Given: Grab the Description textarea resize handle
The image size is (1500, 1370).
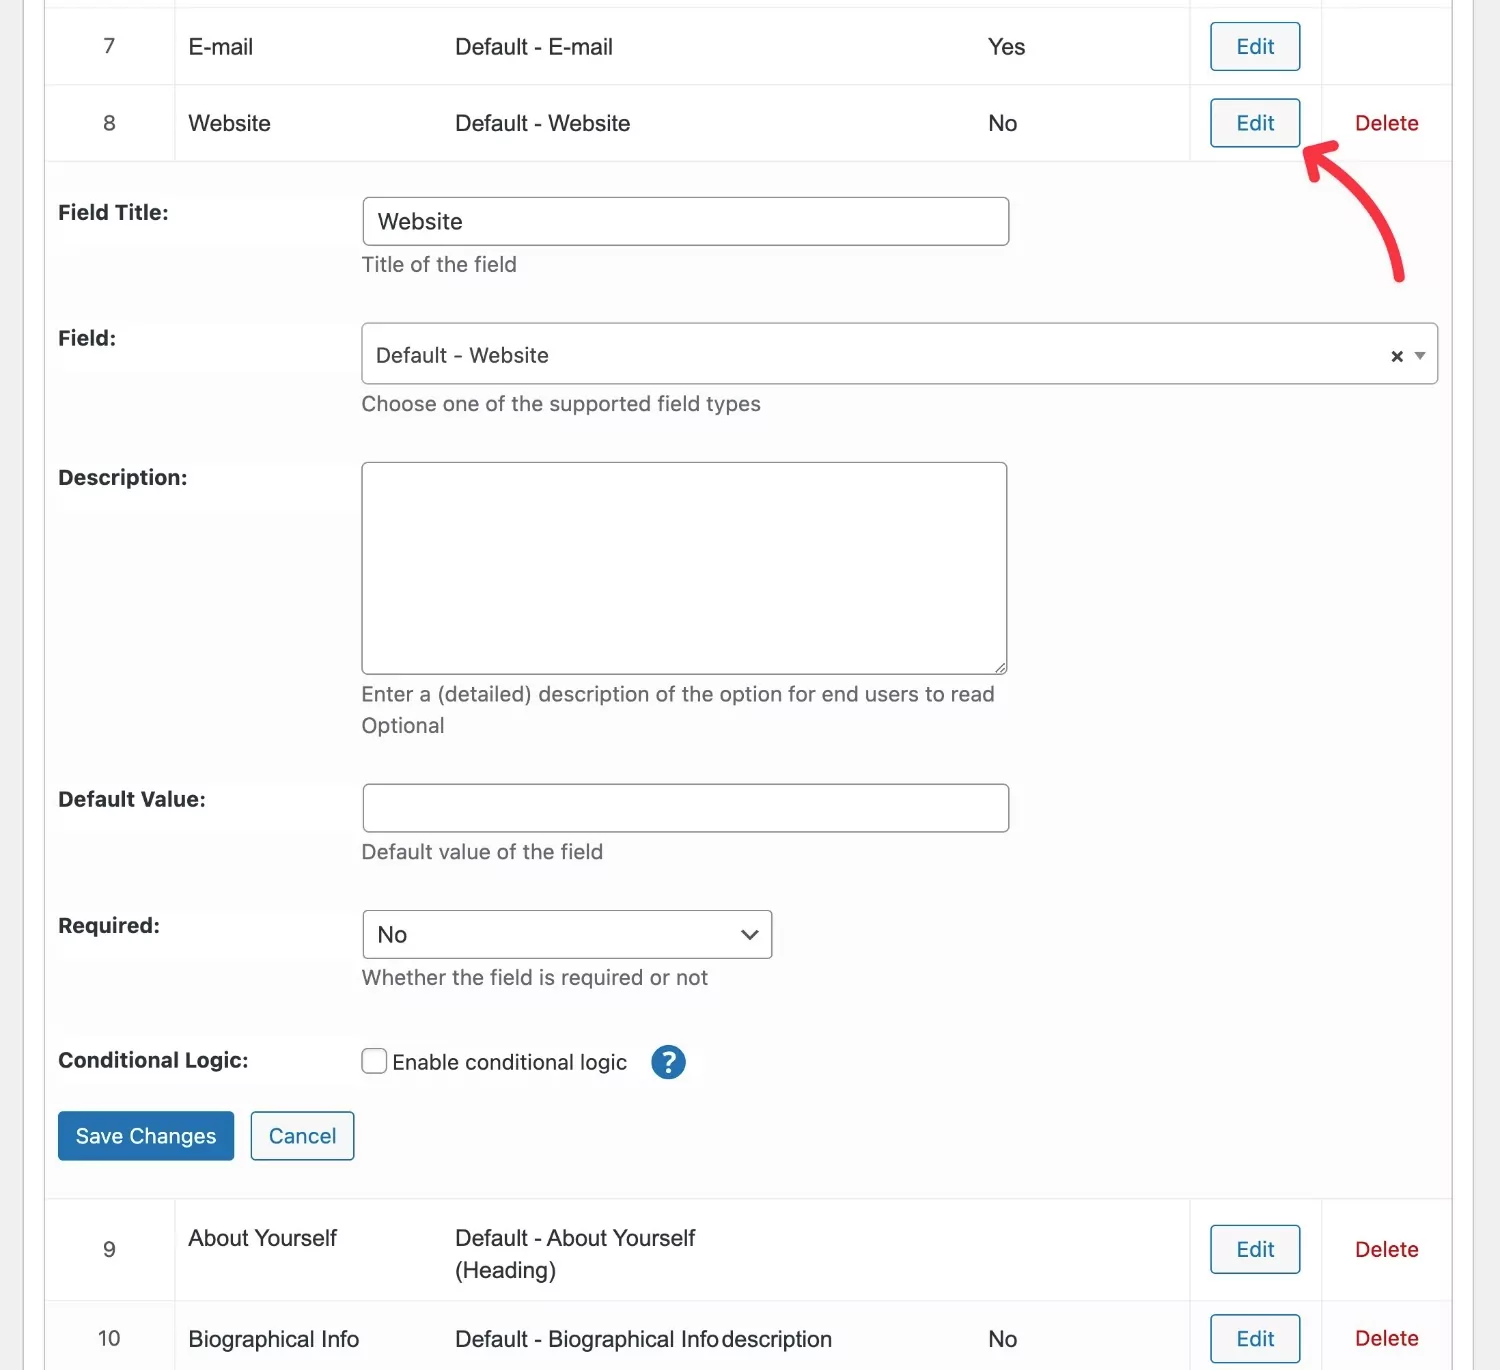Looking at the screenshot, I should (1000, 668).
